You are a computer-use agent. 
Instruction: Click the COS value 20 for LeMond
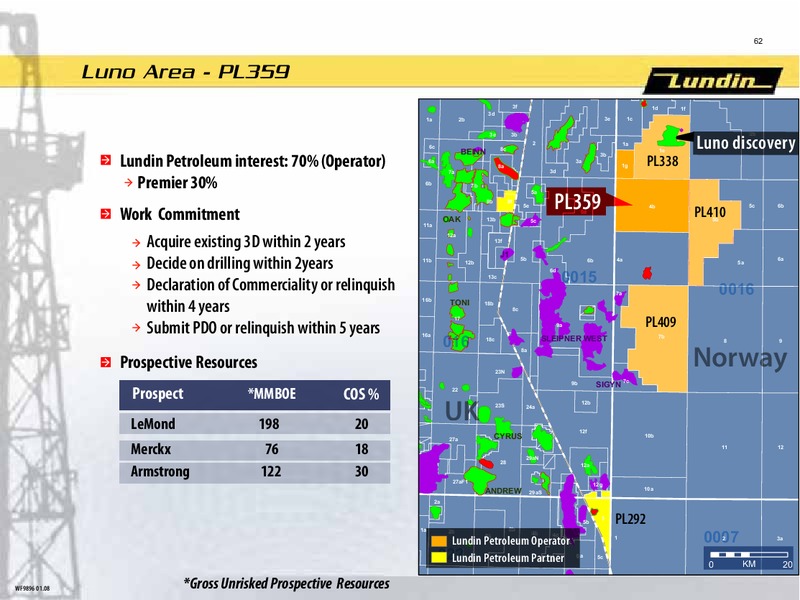[362, 424]
